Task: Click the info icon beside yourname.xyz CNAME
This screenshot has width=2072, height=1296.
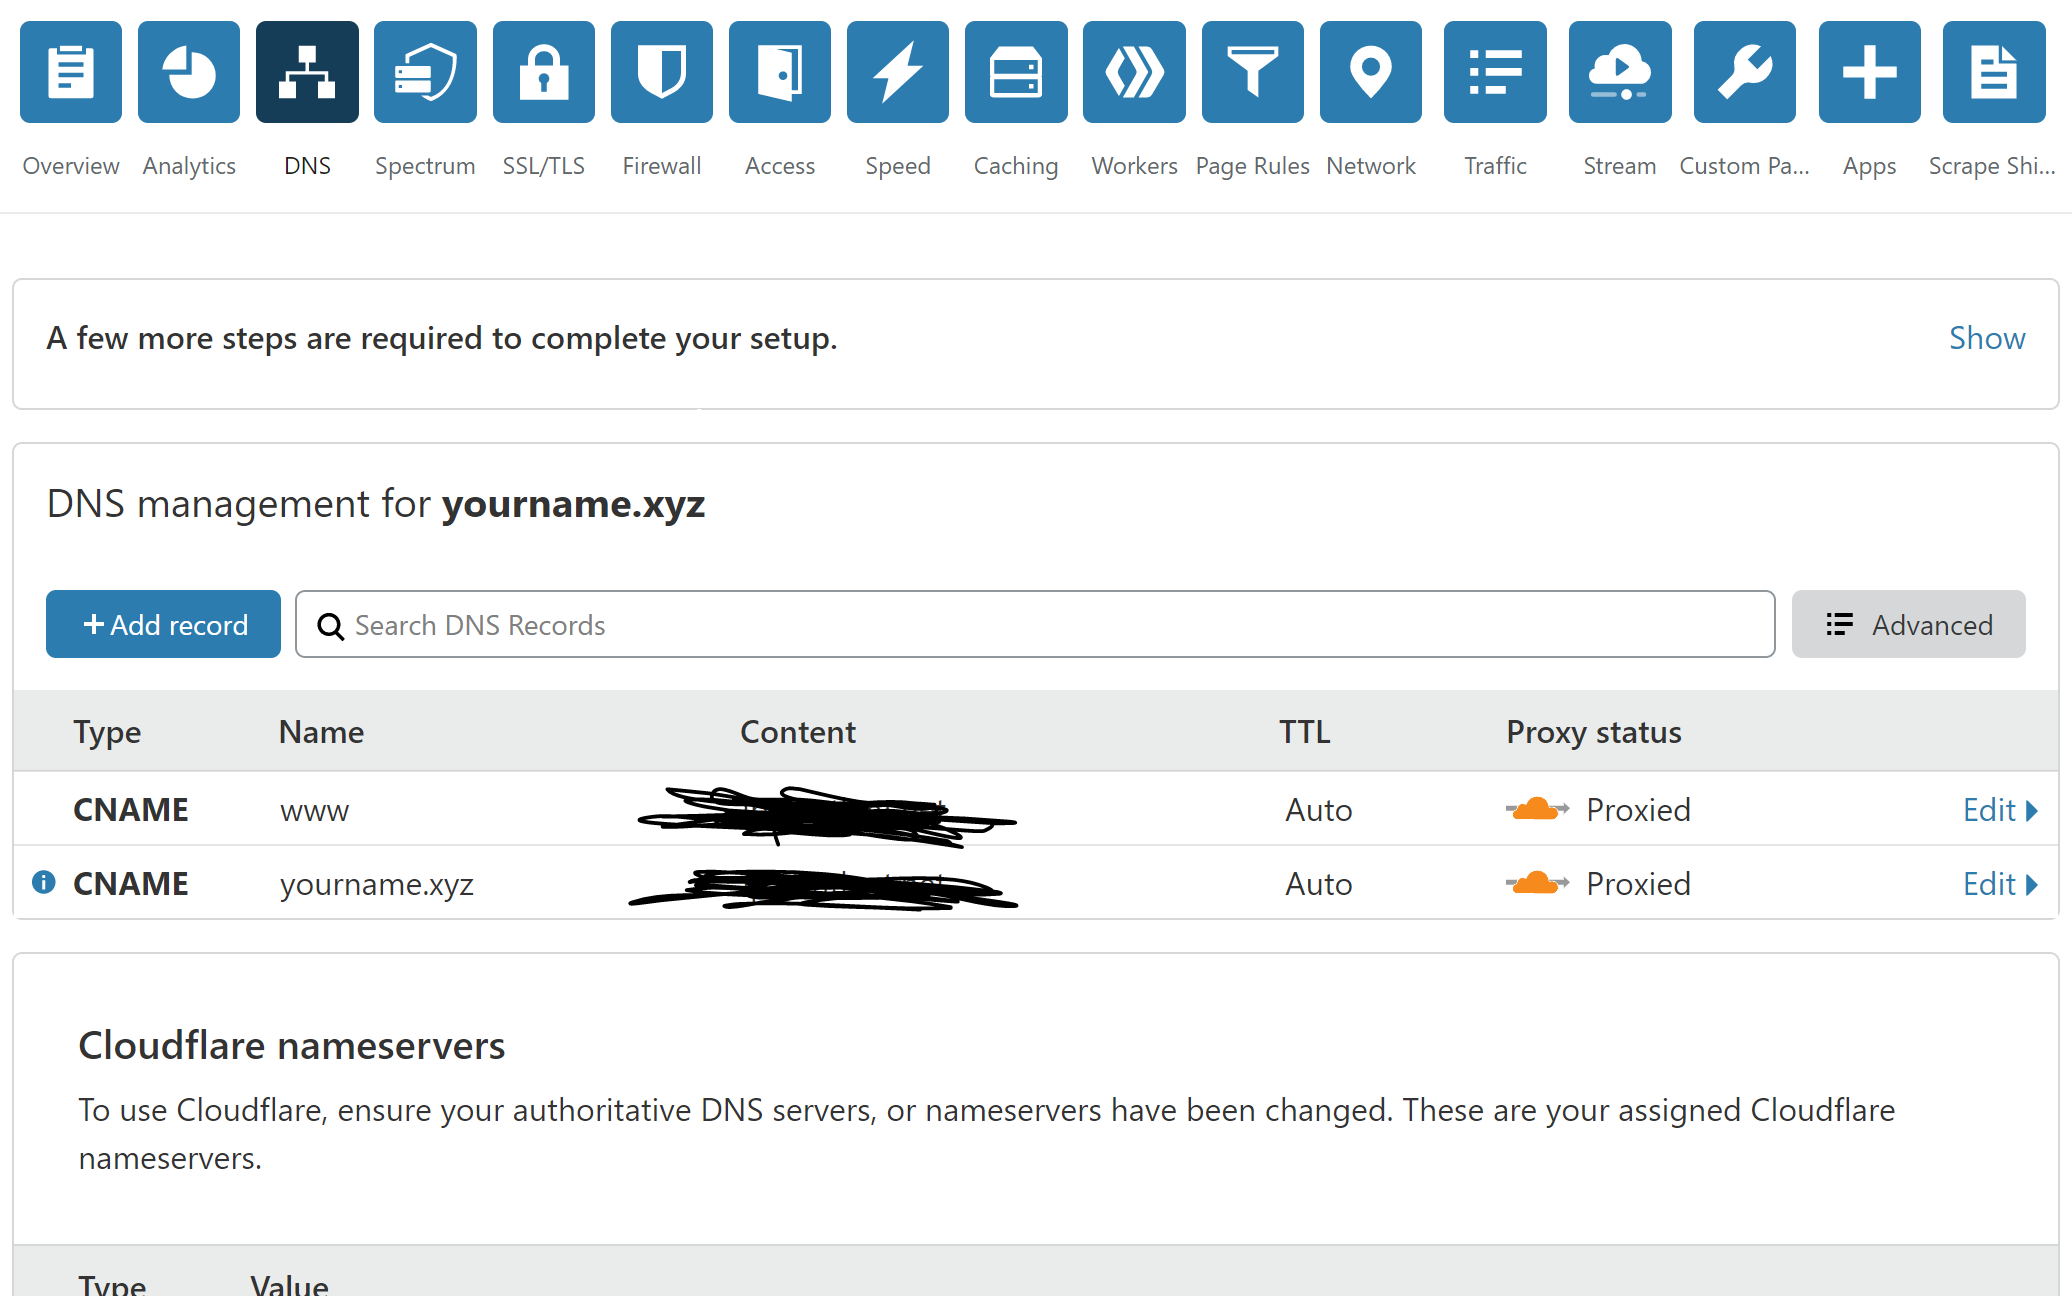Action: pos(44,882)
